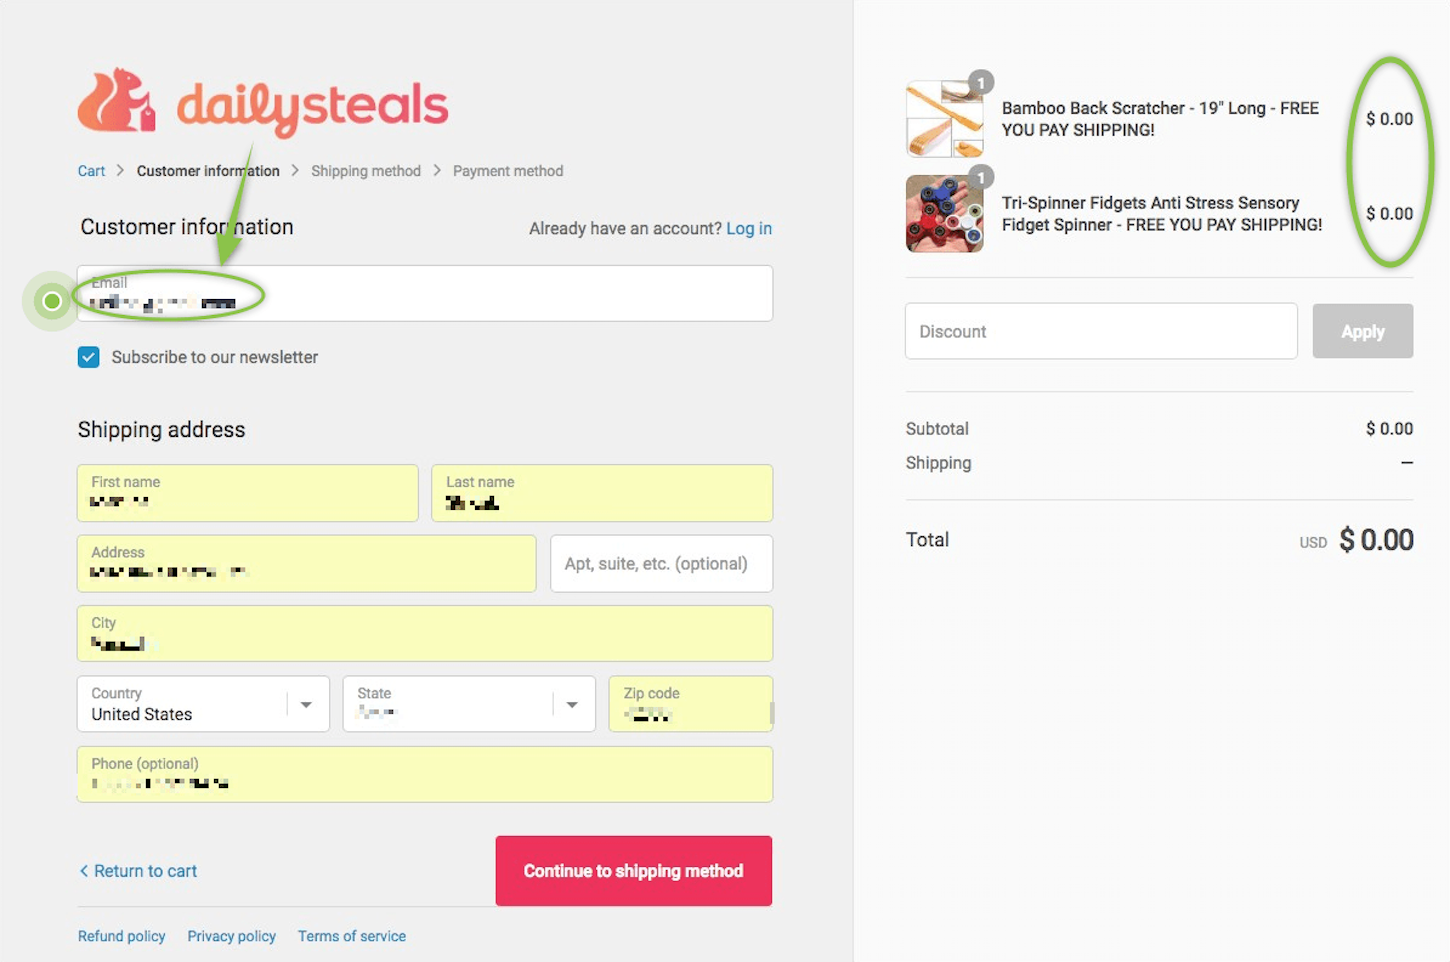The height and width of the screenshot is (962, 1450).
Task: Go to Cart breadcrumb
Action: pyautogui.click(x=91, y=171)
